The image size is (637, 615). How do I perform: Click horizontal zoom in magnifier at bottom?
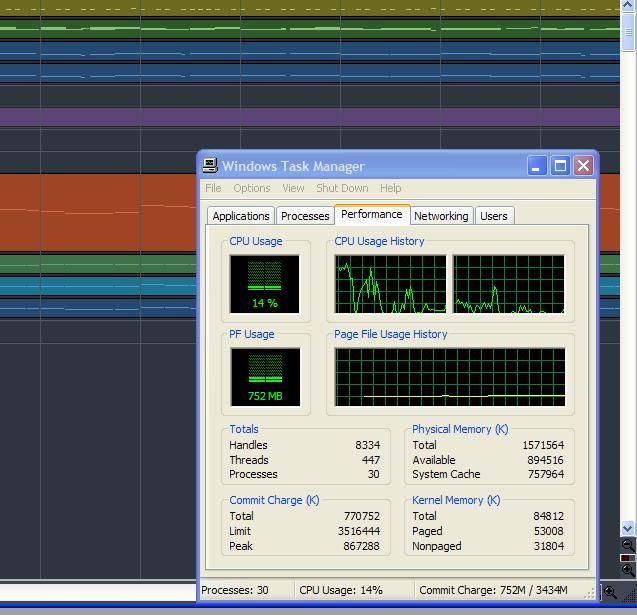point(610,592)
